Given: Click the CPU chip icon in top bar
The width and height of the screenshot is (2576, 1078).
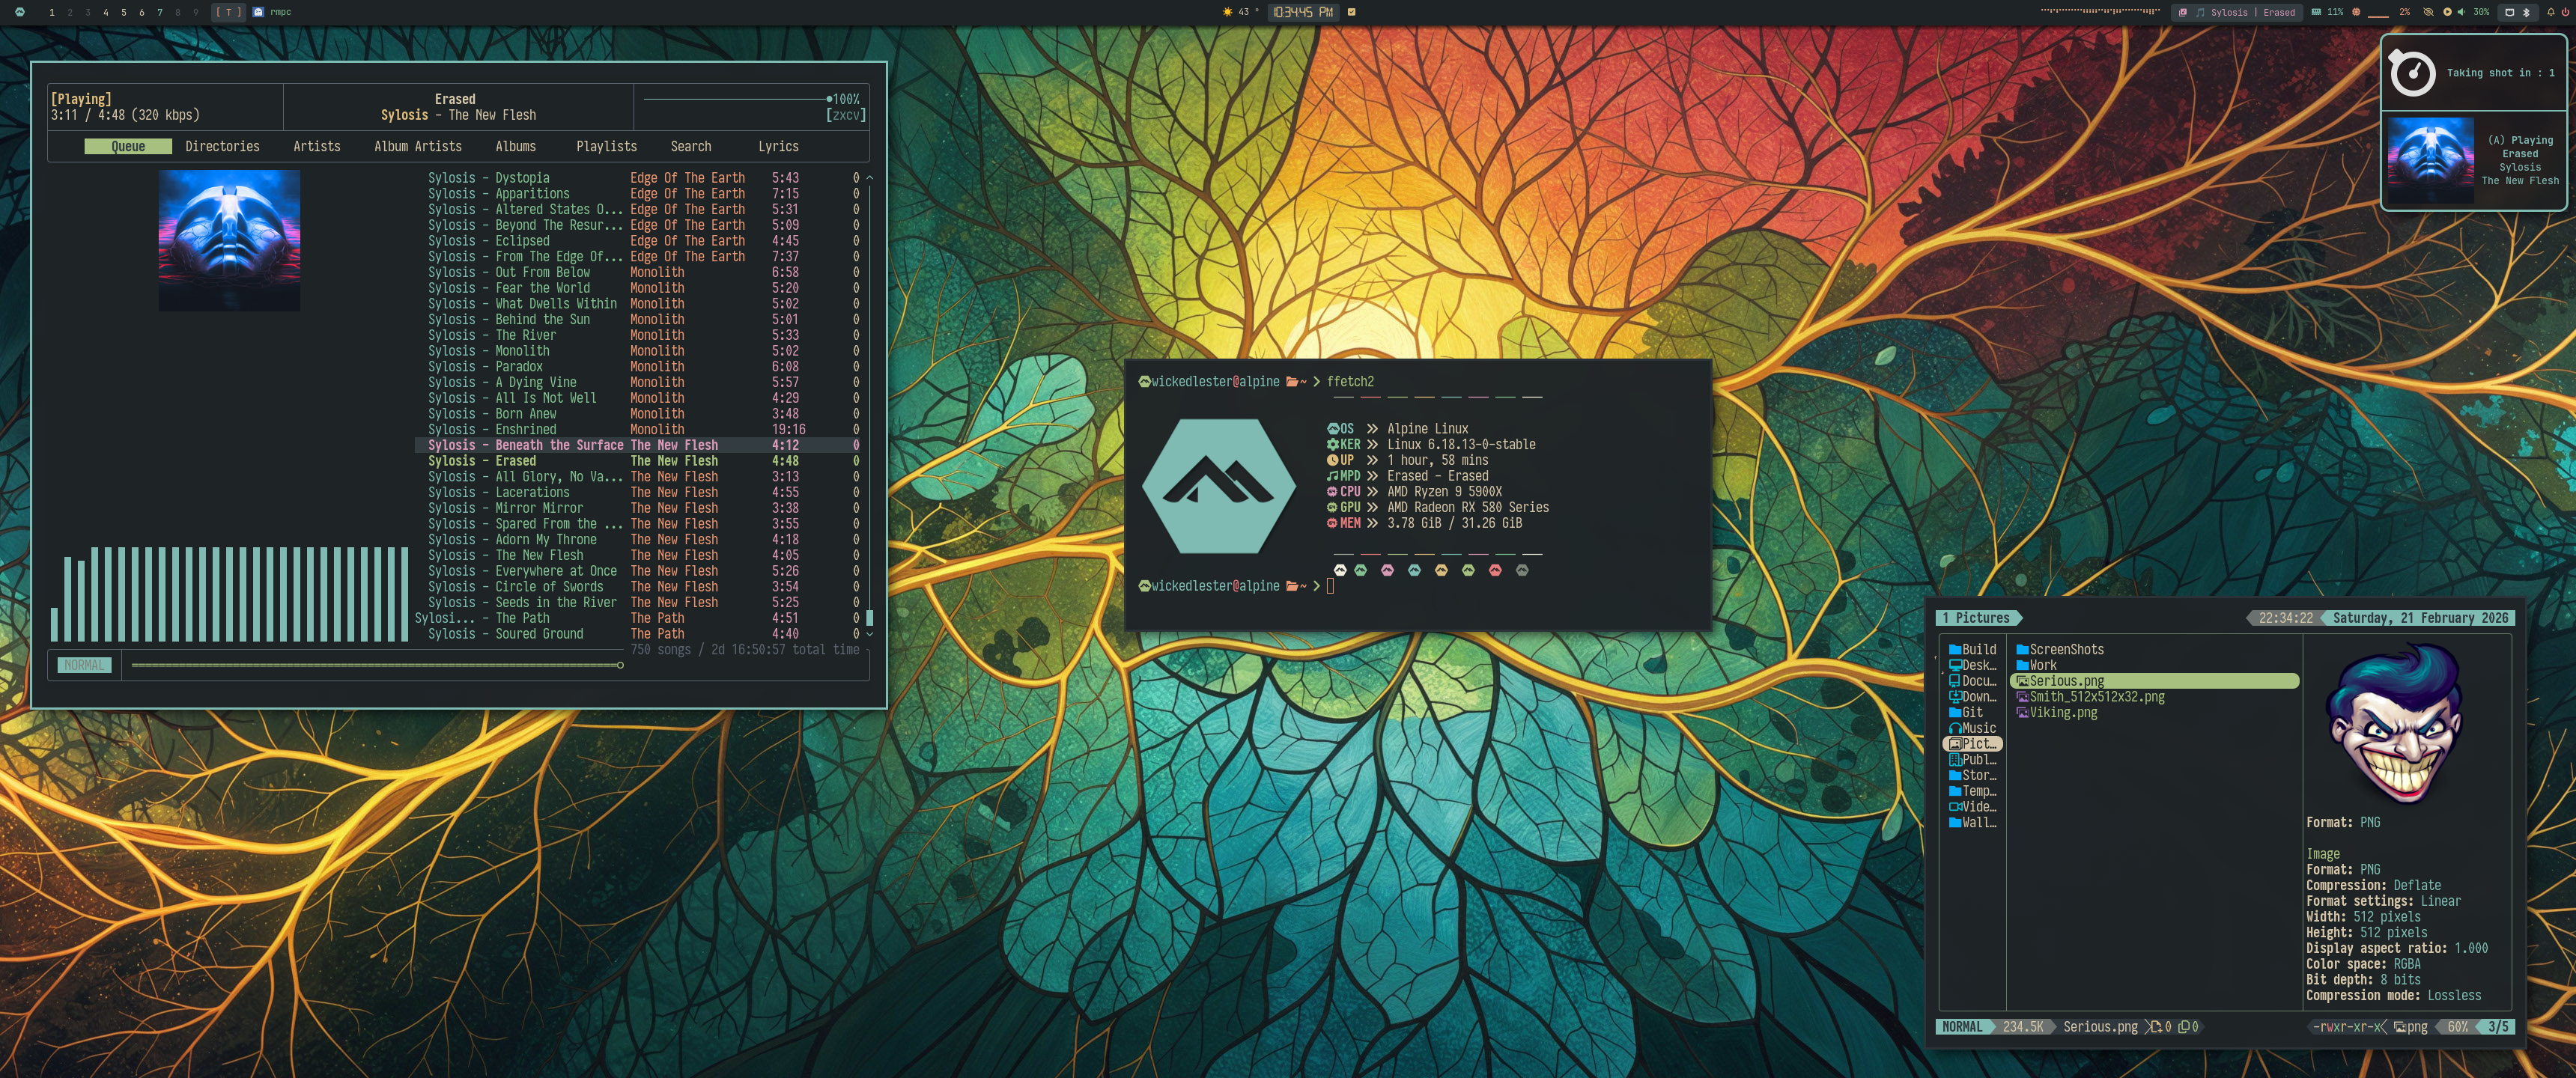Looking at the screenshot, I should click(2356, 12).
